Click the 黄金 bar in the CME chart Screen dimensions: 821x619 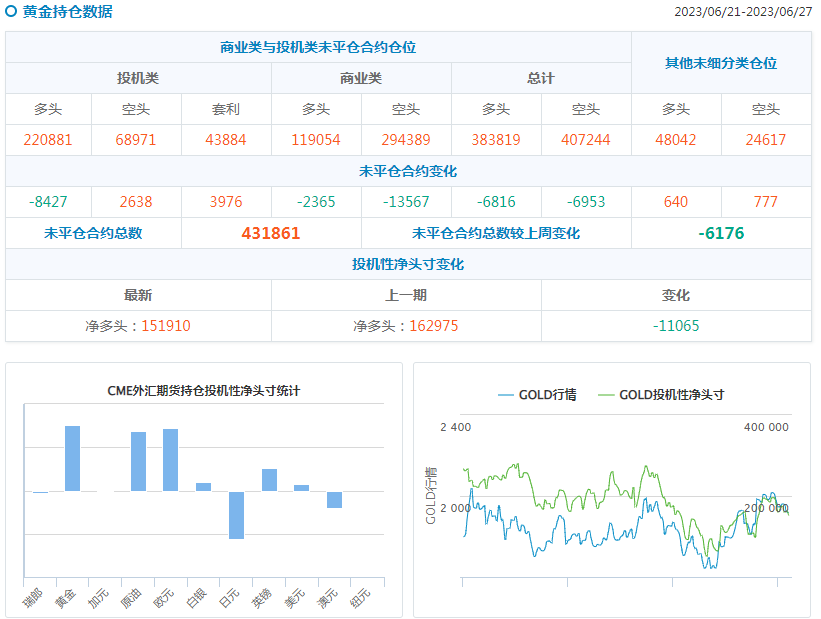[72, 458]
